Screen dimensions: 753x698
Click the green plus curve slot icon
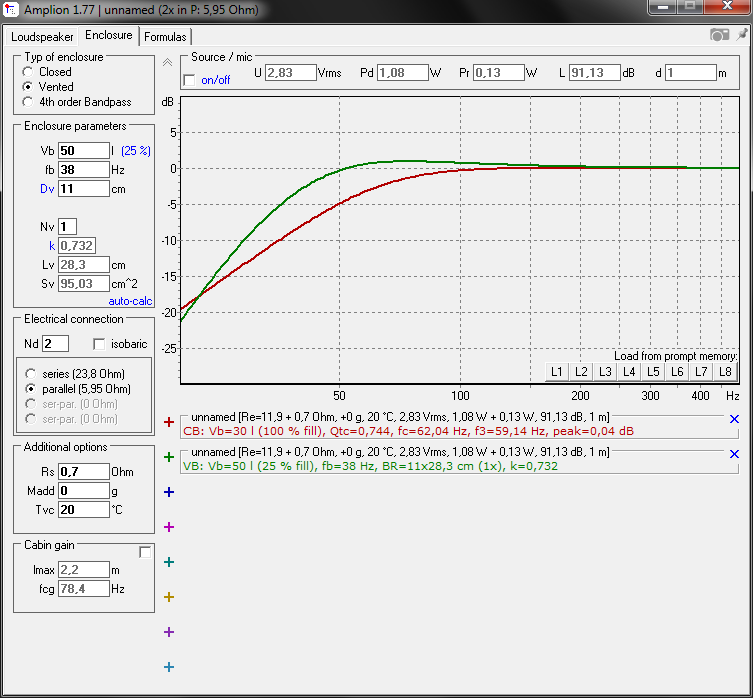click(169, 457)
